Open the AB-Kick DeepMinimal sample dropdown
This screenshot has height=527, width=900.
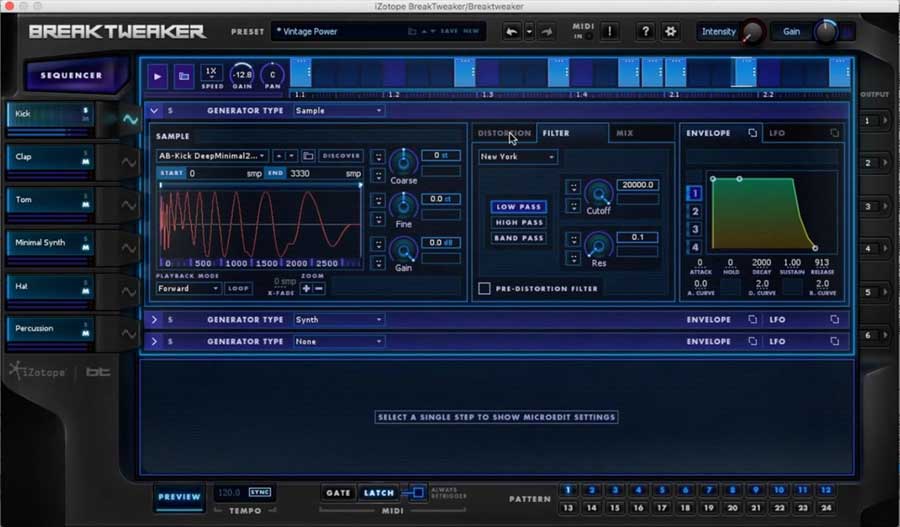(212, 156)
